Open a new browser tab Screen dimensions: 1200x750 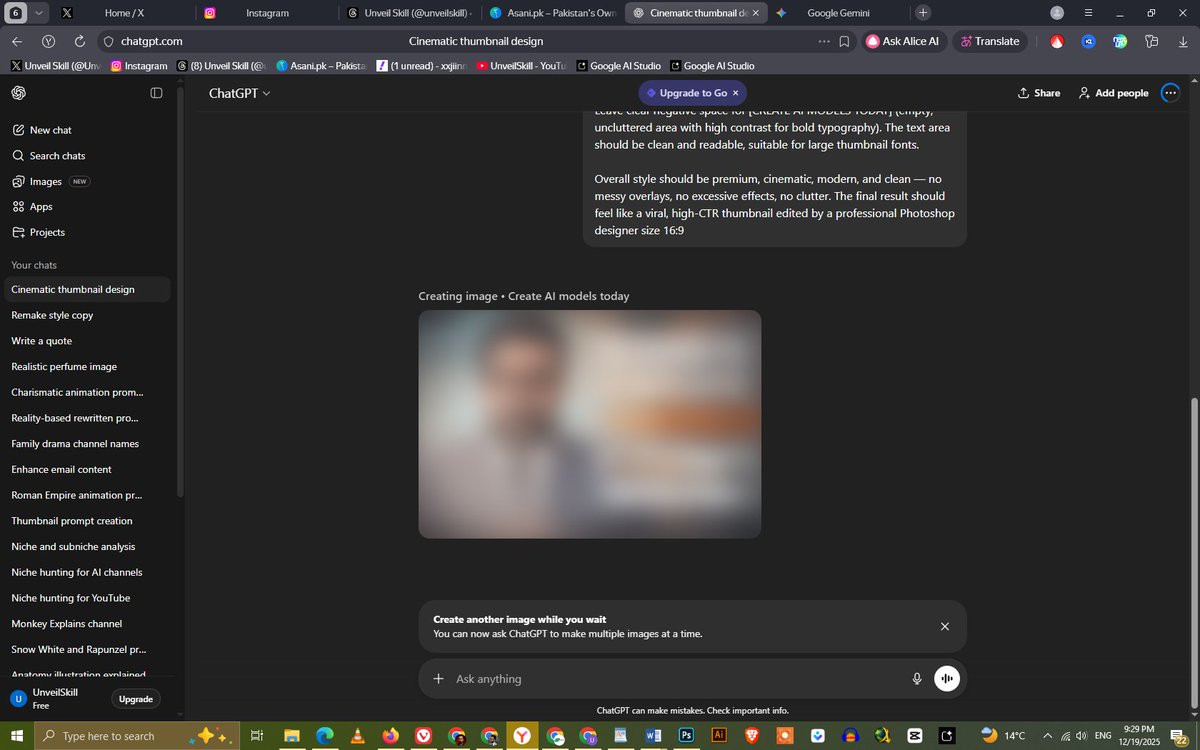tap(923, 13)
